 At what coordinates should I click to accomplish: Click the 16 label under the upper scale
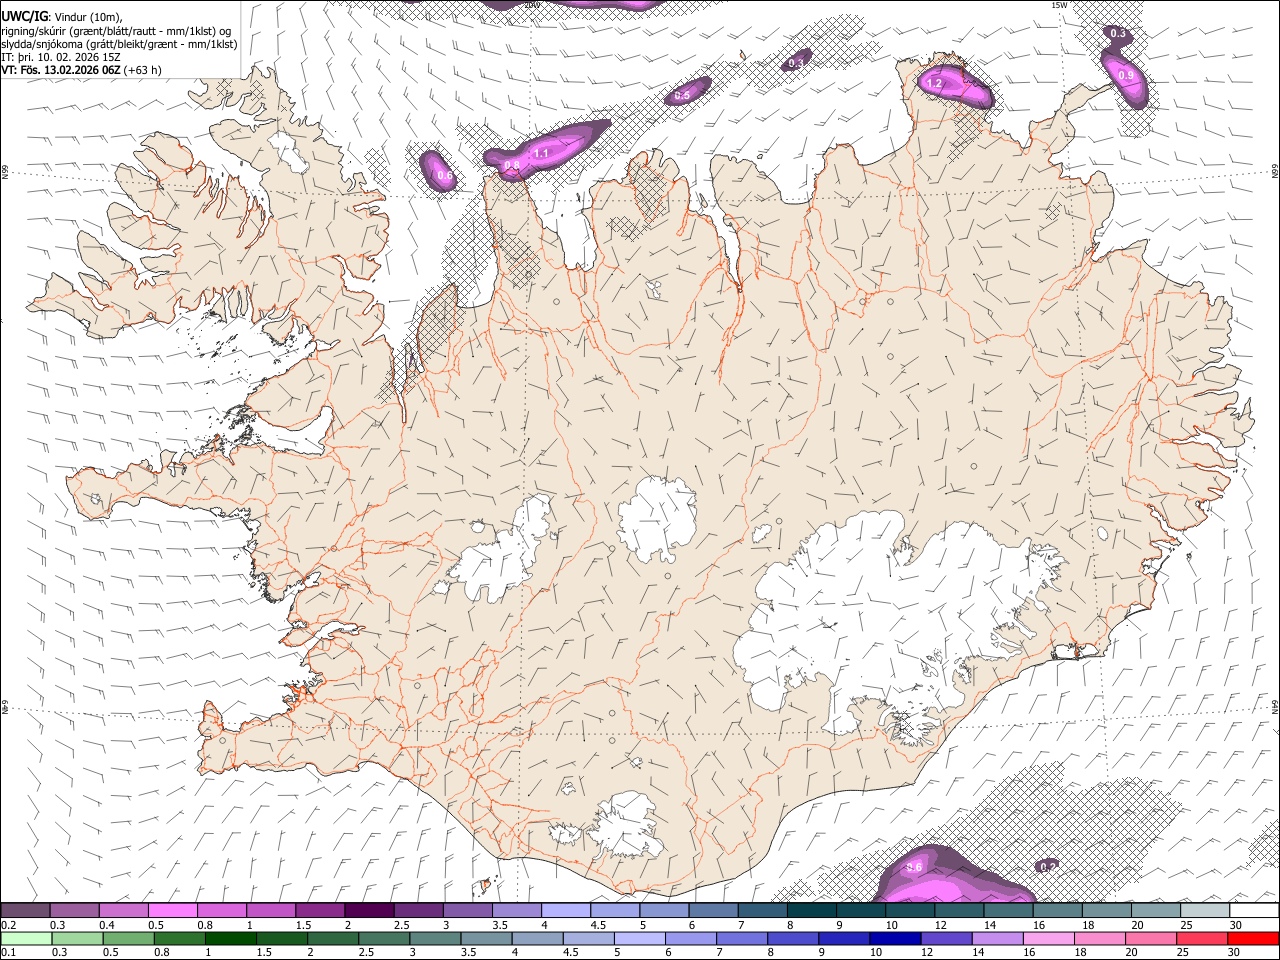tap(1040, 925)
